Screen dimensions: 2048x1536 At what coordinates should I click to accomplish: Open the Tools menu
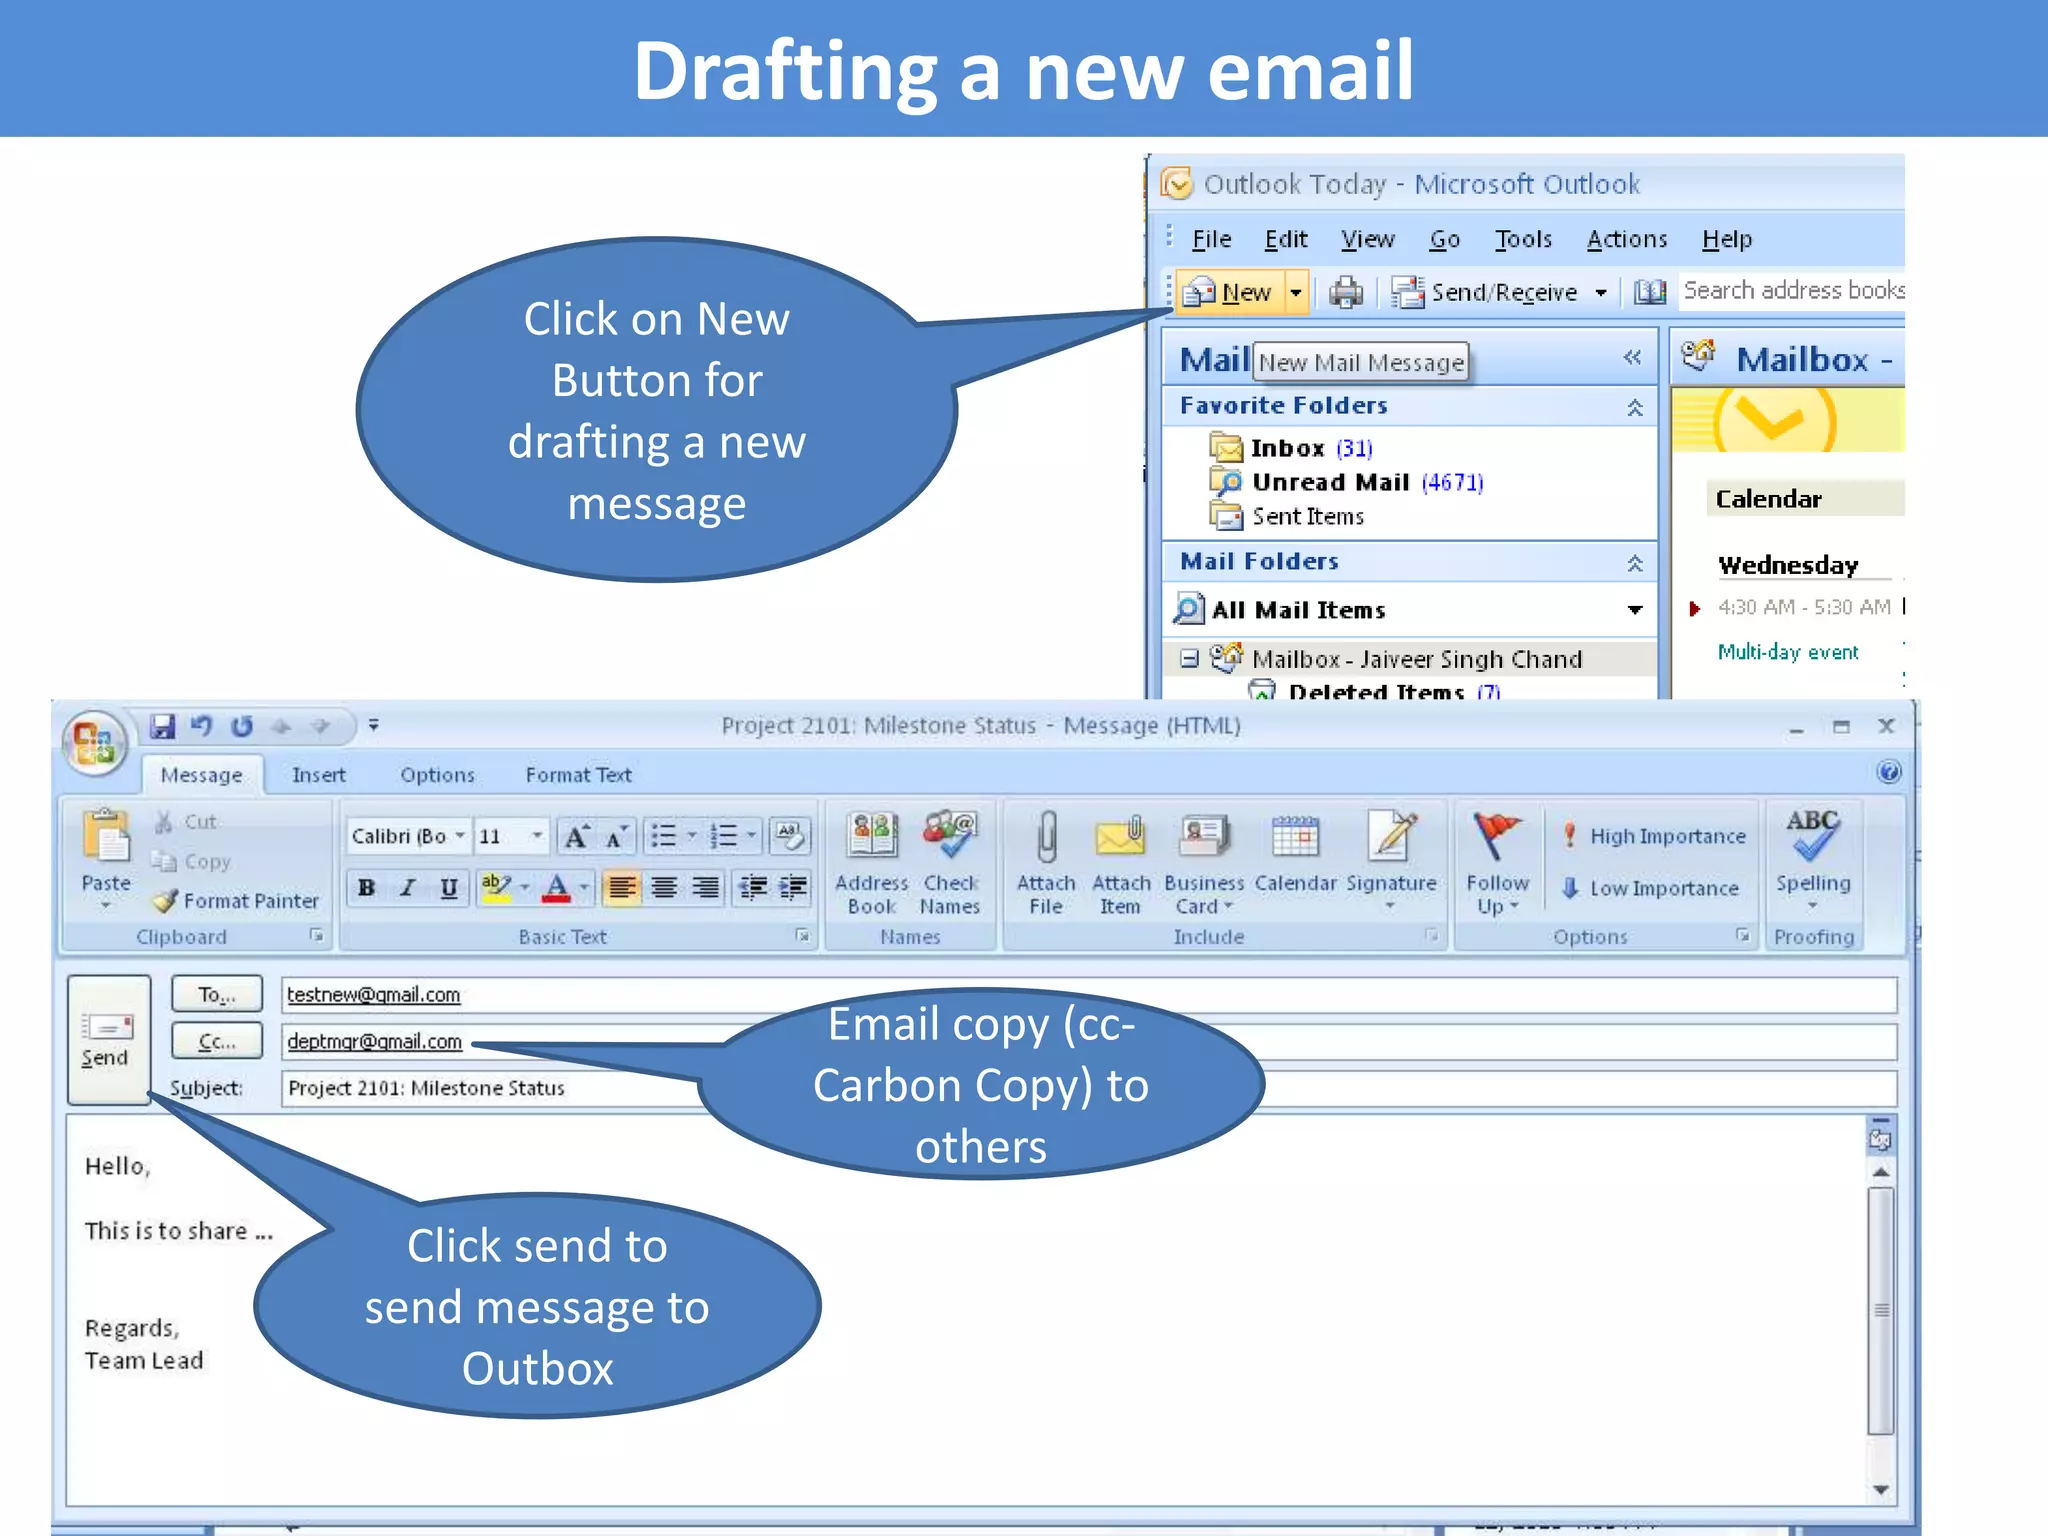click(1522, 240)
